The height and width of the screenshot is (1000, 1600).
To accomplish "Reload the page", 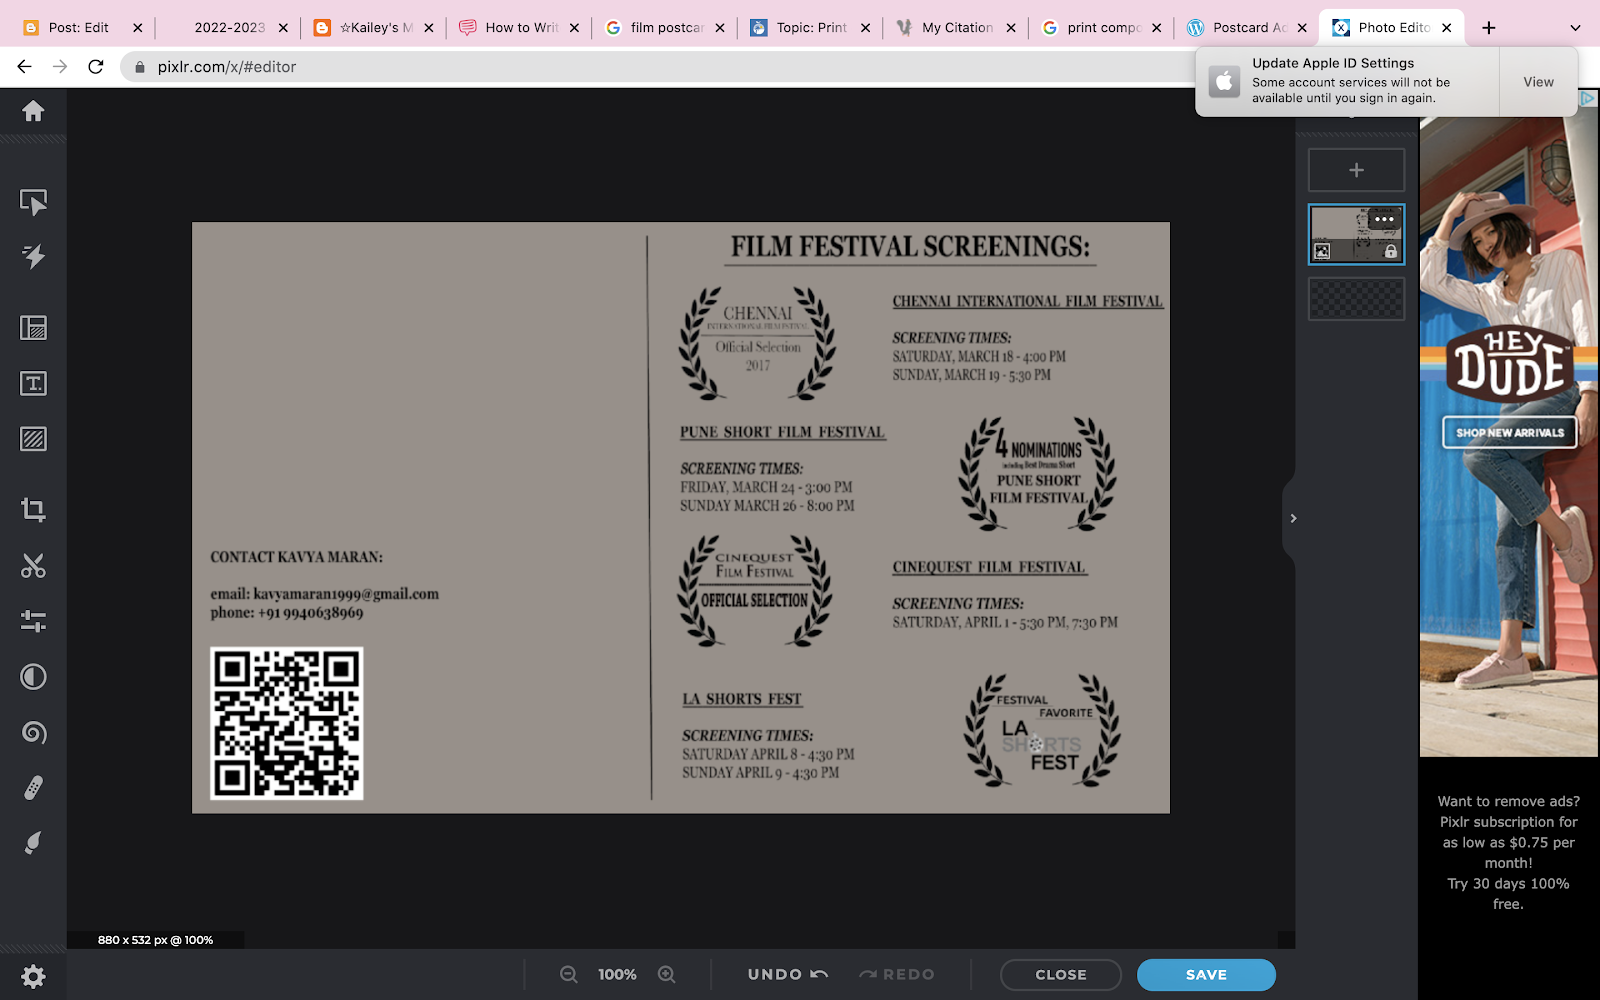I will 96,67.
